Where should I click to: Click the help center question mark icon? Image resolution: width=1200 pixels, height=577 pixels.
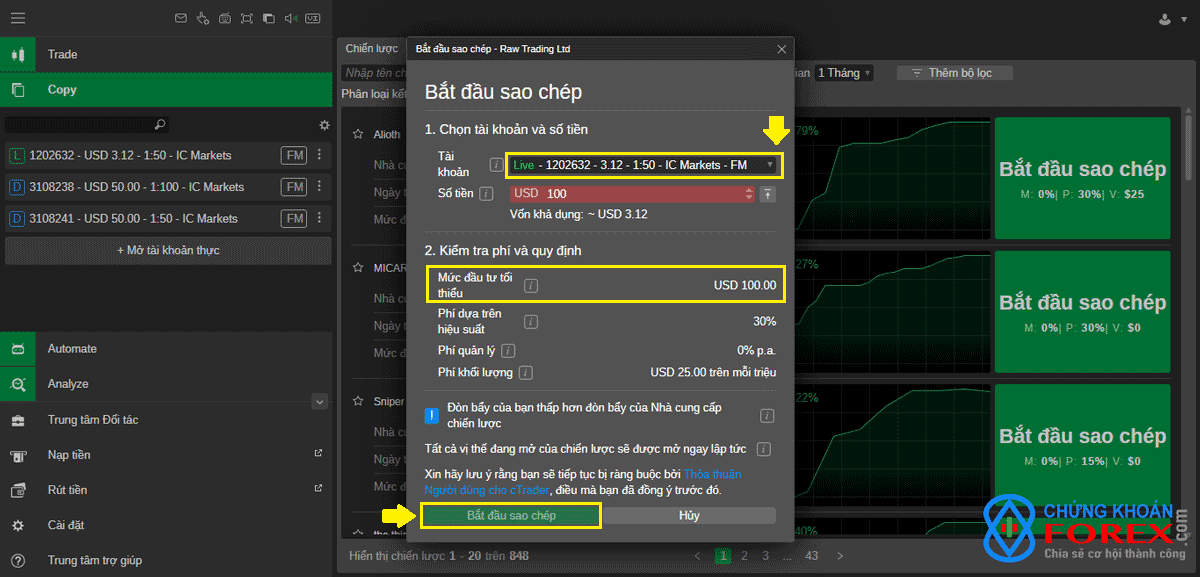tap(17, 561)
